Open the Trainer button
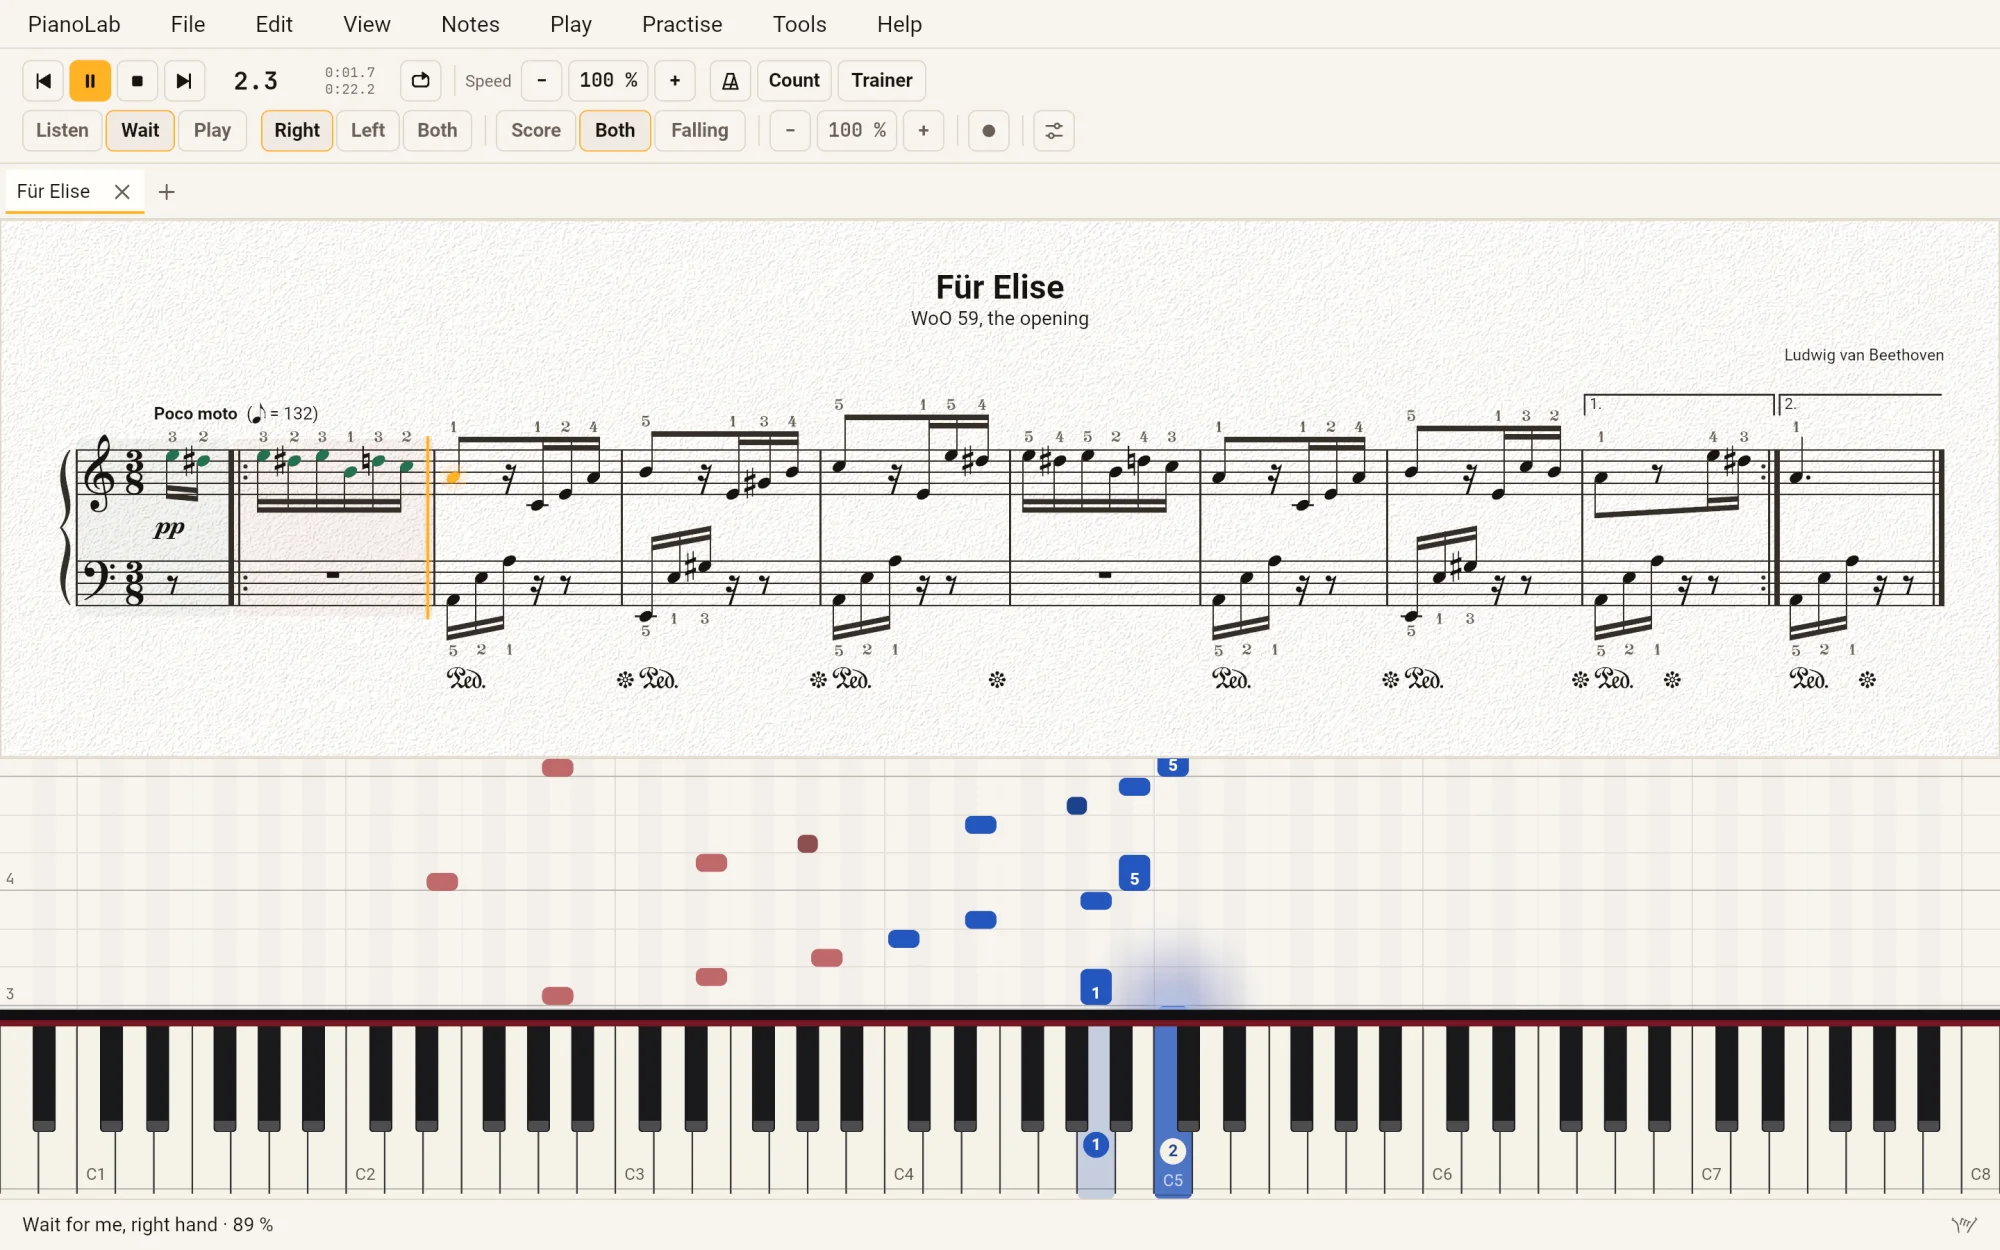Screen dimensions: 2000x1250 [x=882, y=81]
